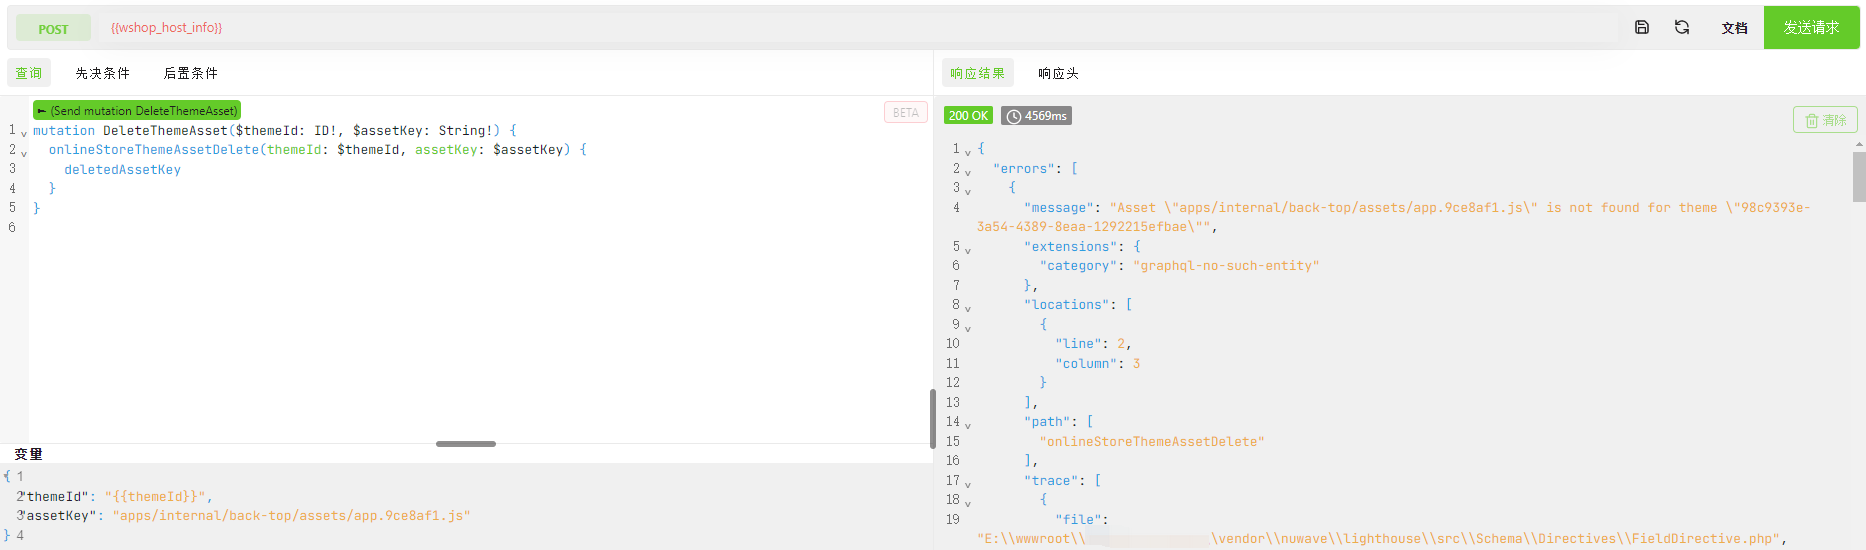Collapse the "errors" array in response
The image size is (1866, 550).
point(968,172)
